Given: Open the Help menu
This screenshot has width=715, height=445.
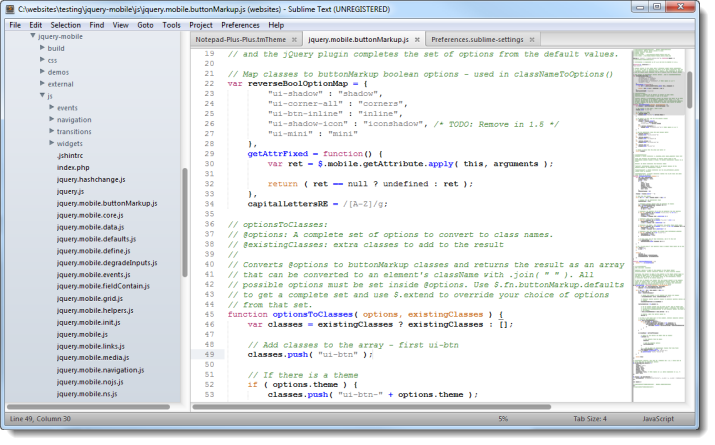Looking at the screenshot, I should (276, 25).
